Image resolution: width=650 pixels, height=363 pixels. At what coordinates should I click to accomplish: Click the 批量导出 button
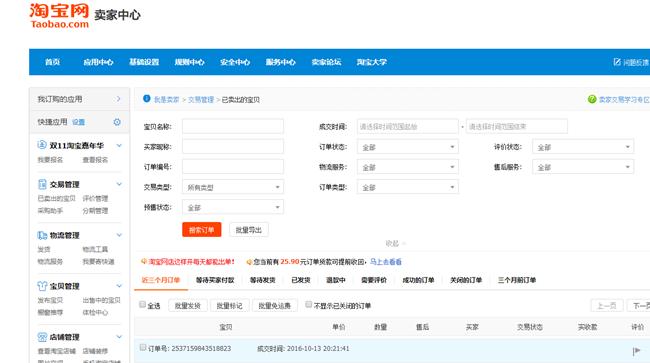249,230
